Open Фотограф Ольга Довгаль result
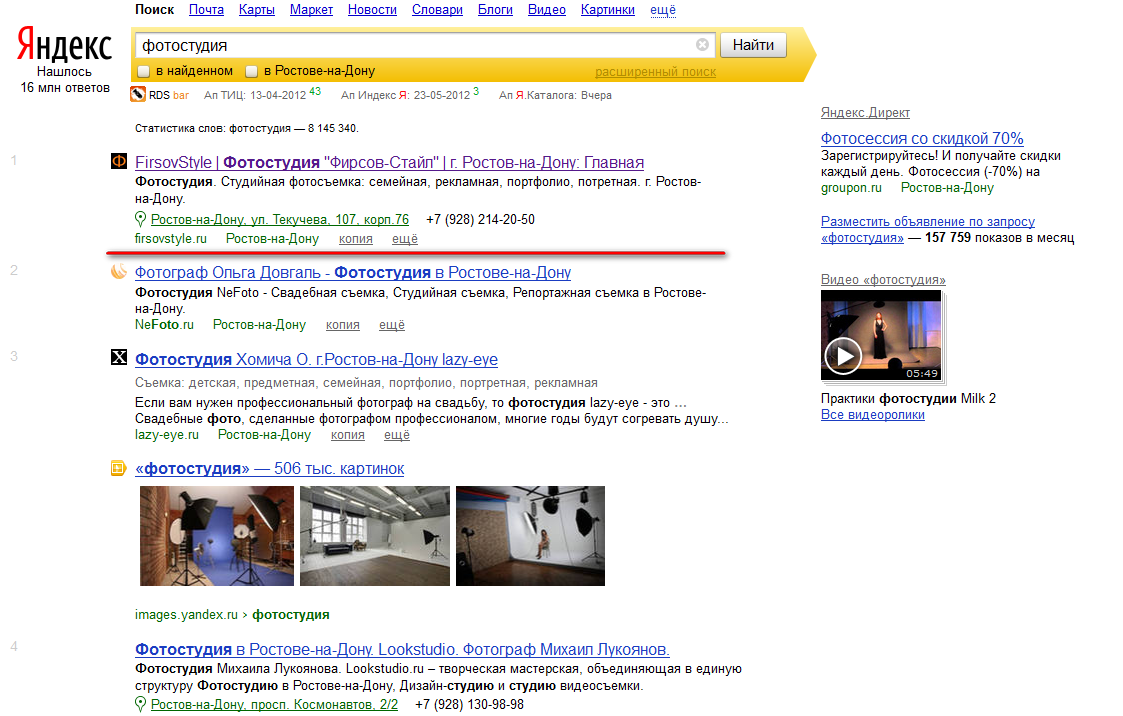The image size is (1123, 716). 353,273
